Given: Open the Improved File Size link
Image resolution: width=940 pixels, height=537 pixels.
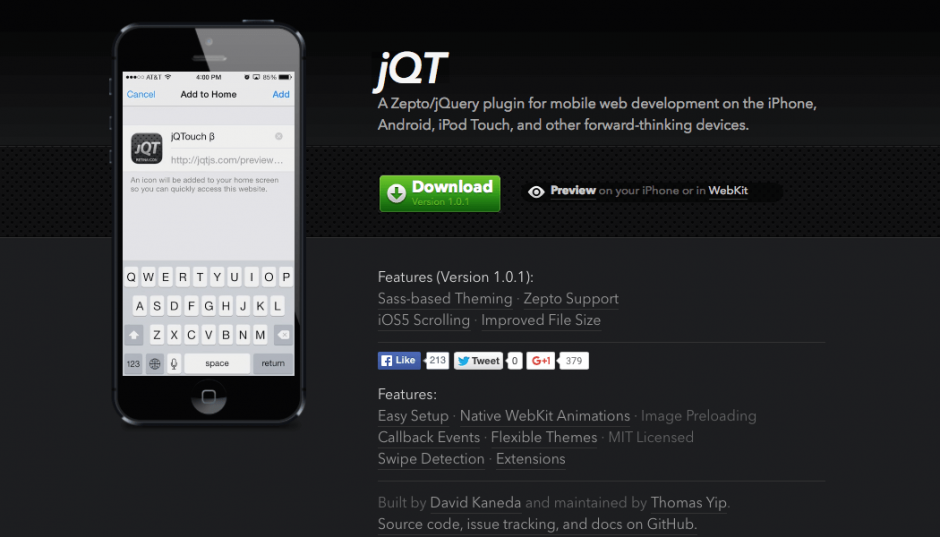Looking at the screenshot, I should [541, 320].
